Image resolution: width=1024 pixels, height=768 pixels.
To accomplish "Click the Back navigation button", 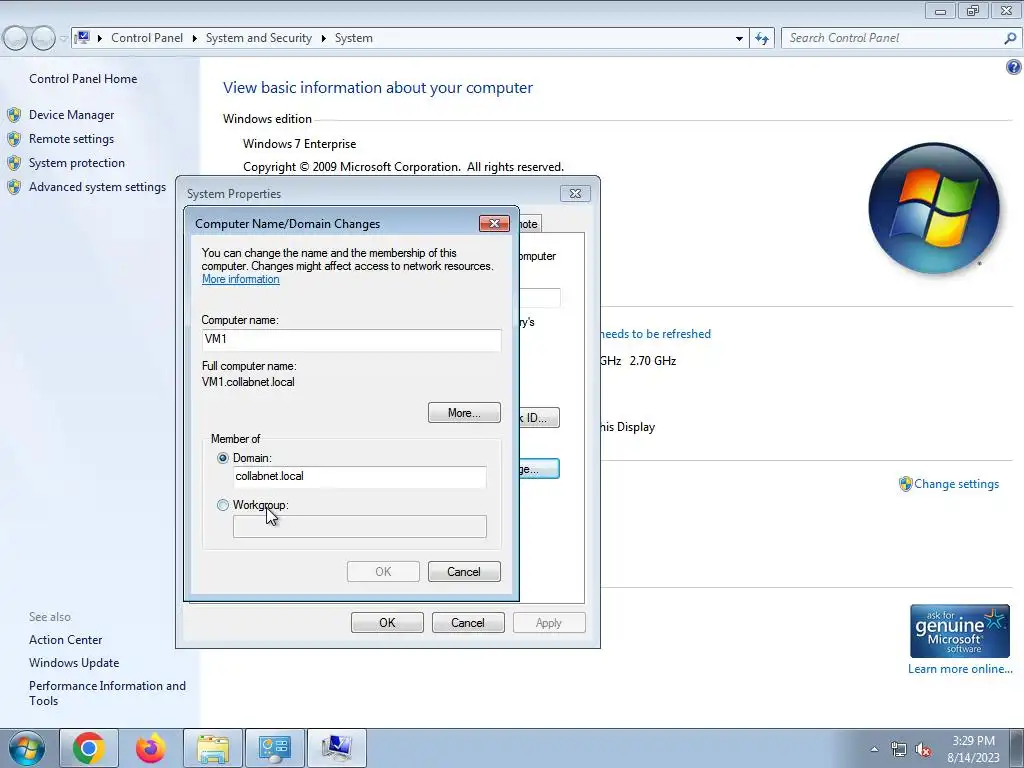I will click(16, 39).
